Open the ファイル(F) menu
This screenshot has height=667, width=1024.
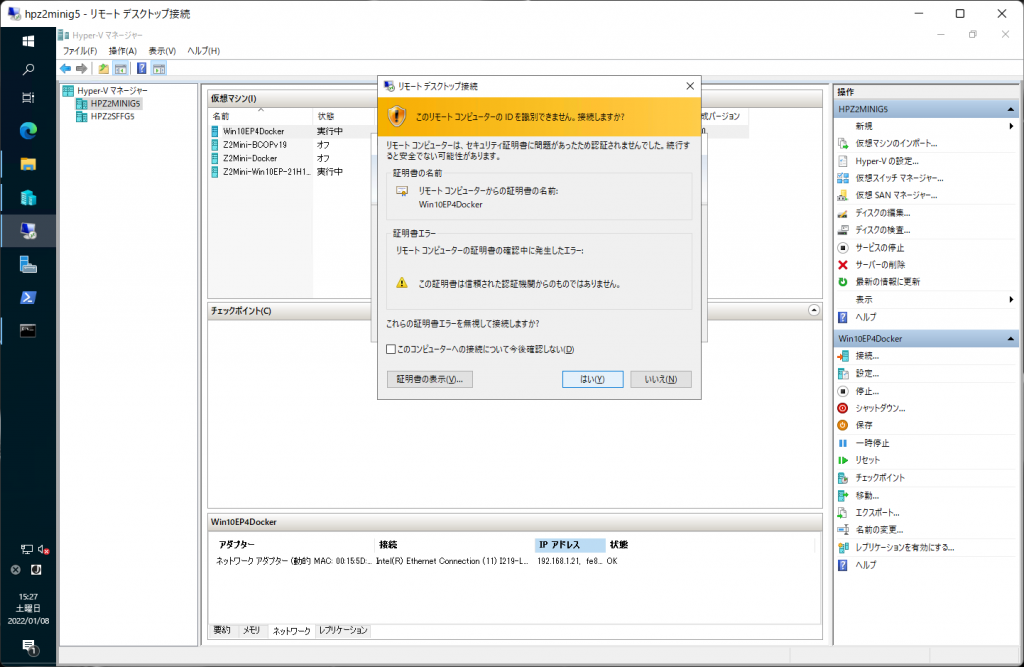click(x=80, y=51)
